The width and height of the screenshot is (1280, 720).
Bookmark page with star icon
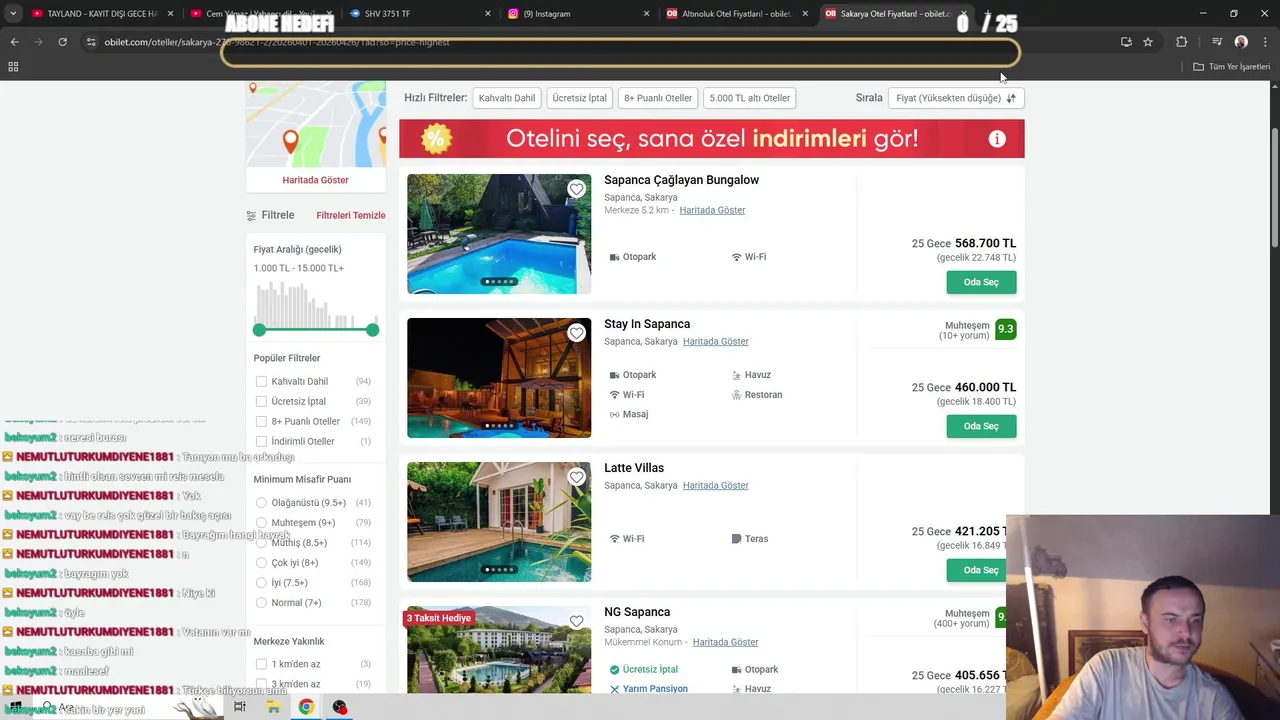click(x=1148, y=42)
